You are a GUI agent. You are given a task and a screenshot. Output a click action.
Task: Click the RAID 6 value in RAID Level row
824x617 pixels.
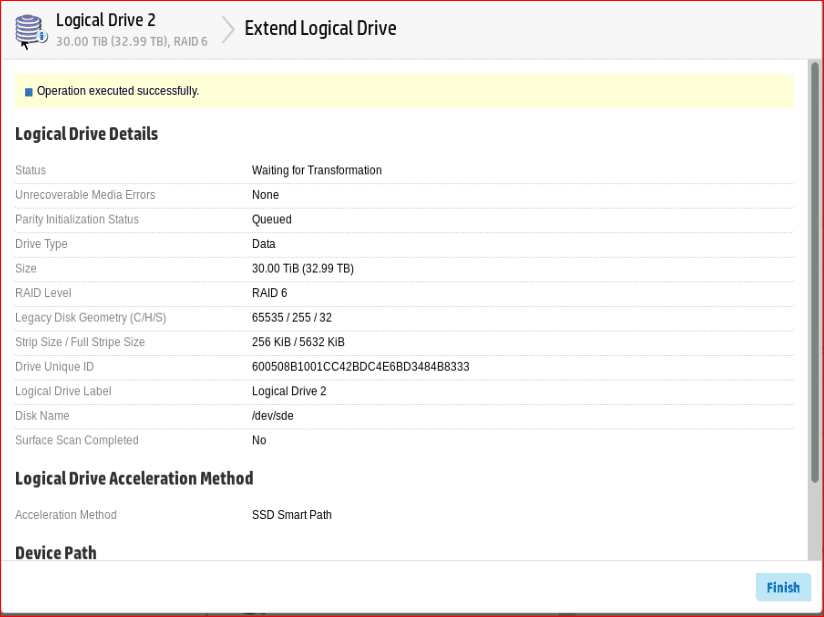point(269,293)
